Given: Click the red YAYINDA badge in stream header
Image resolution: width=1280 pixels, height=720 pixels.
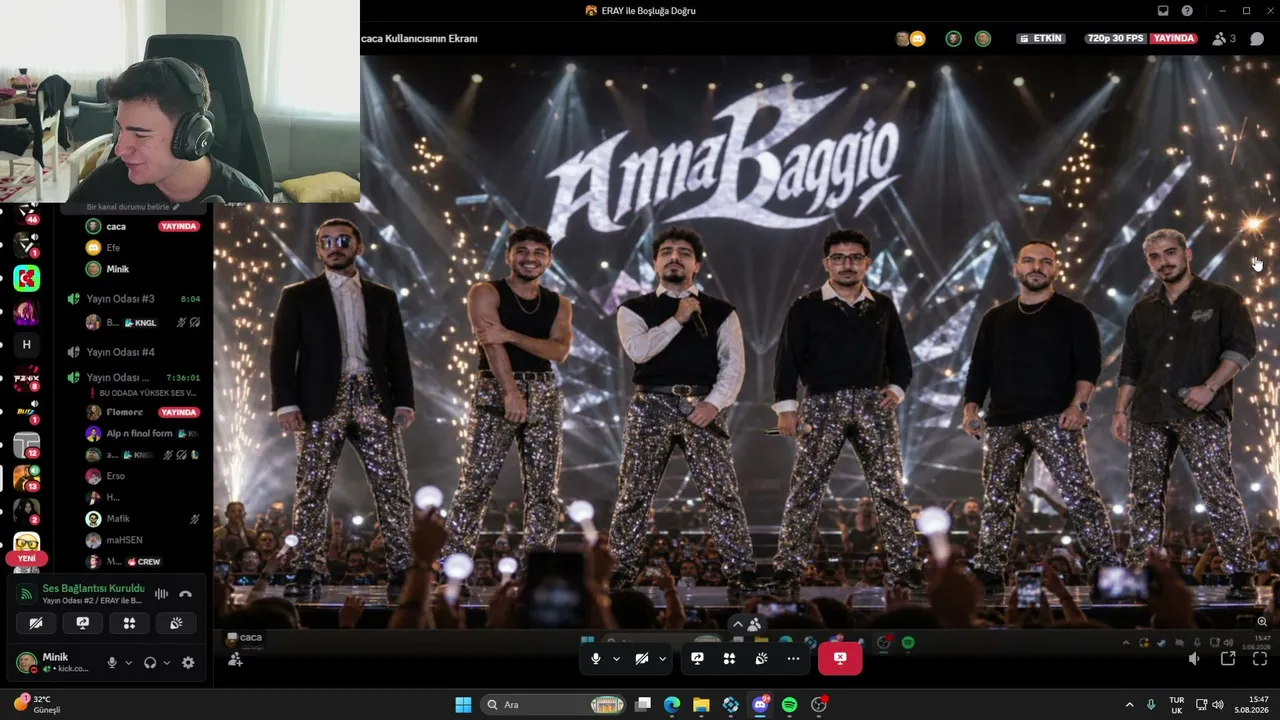Looking at the screenshot, I should (x=1173, y=39).
